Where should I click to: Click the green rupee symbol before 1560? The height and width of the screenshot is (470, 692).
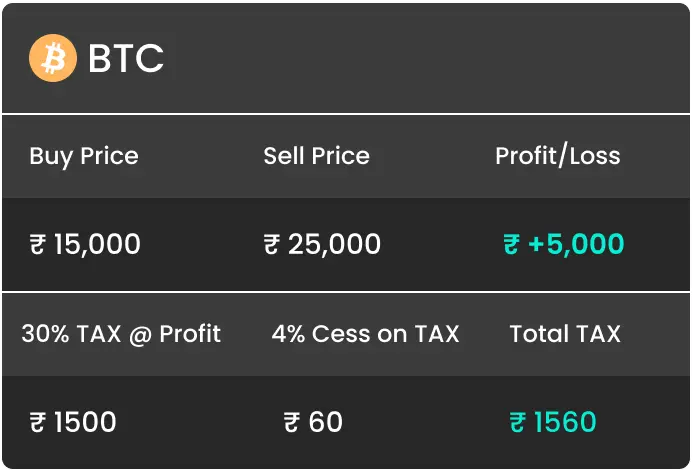(x=517, y=422)
